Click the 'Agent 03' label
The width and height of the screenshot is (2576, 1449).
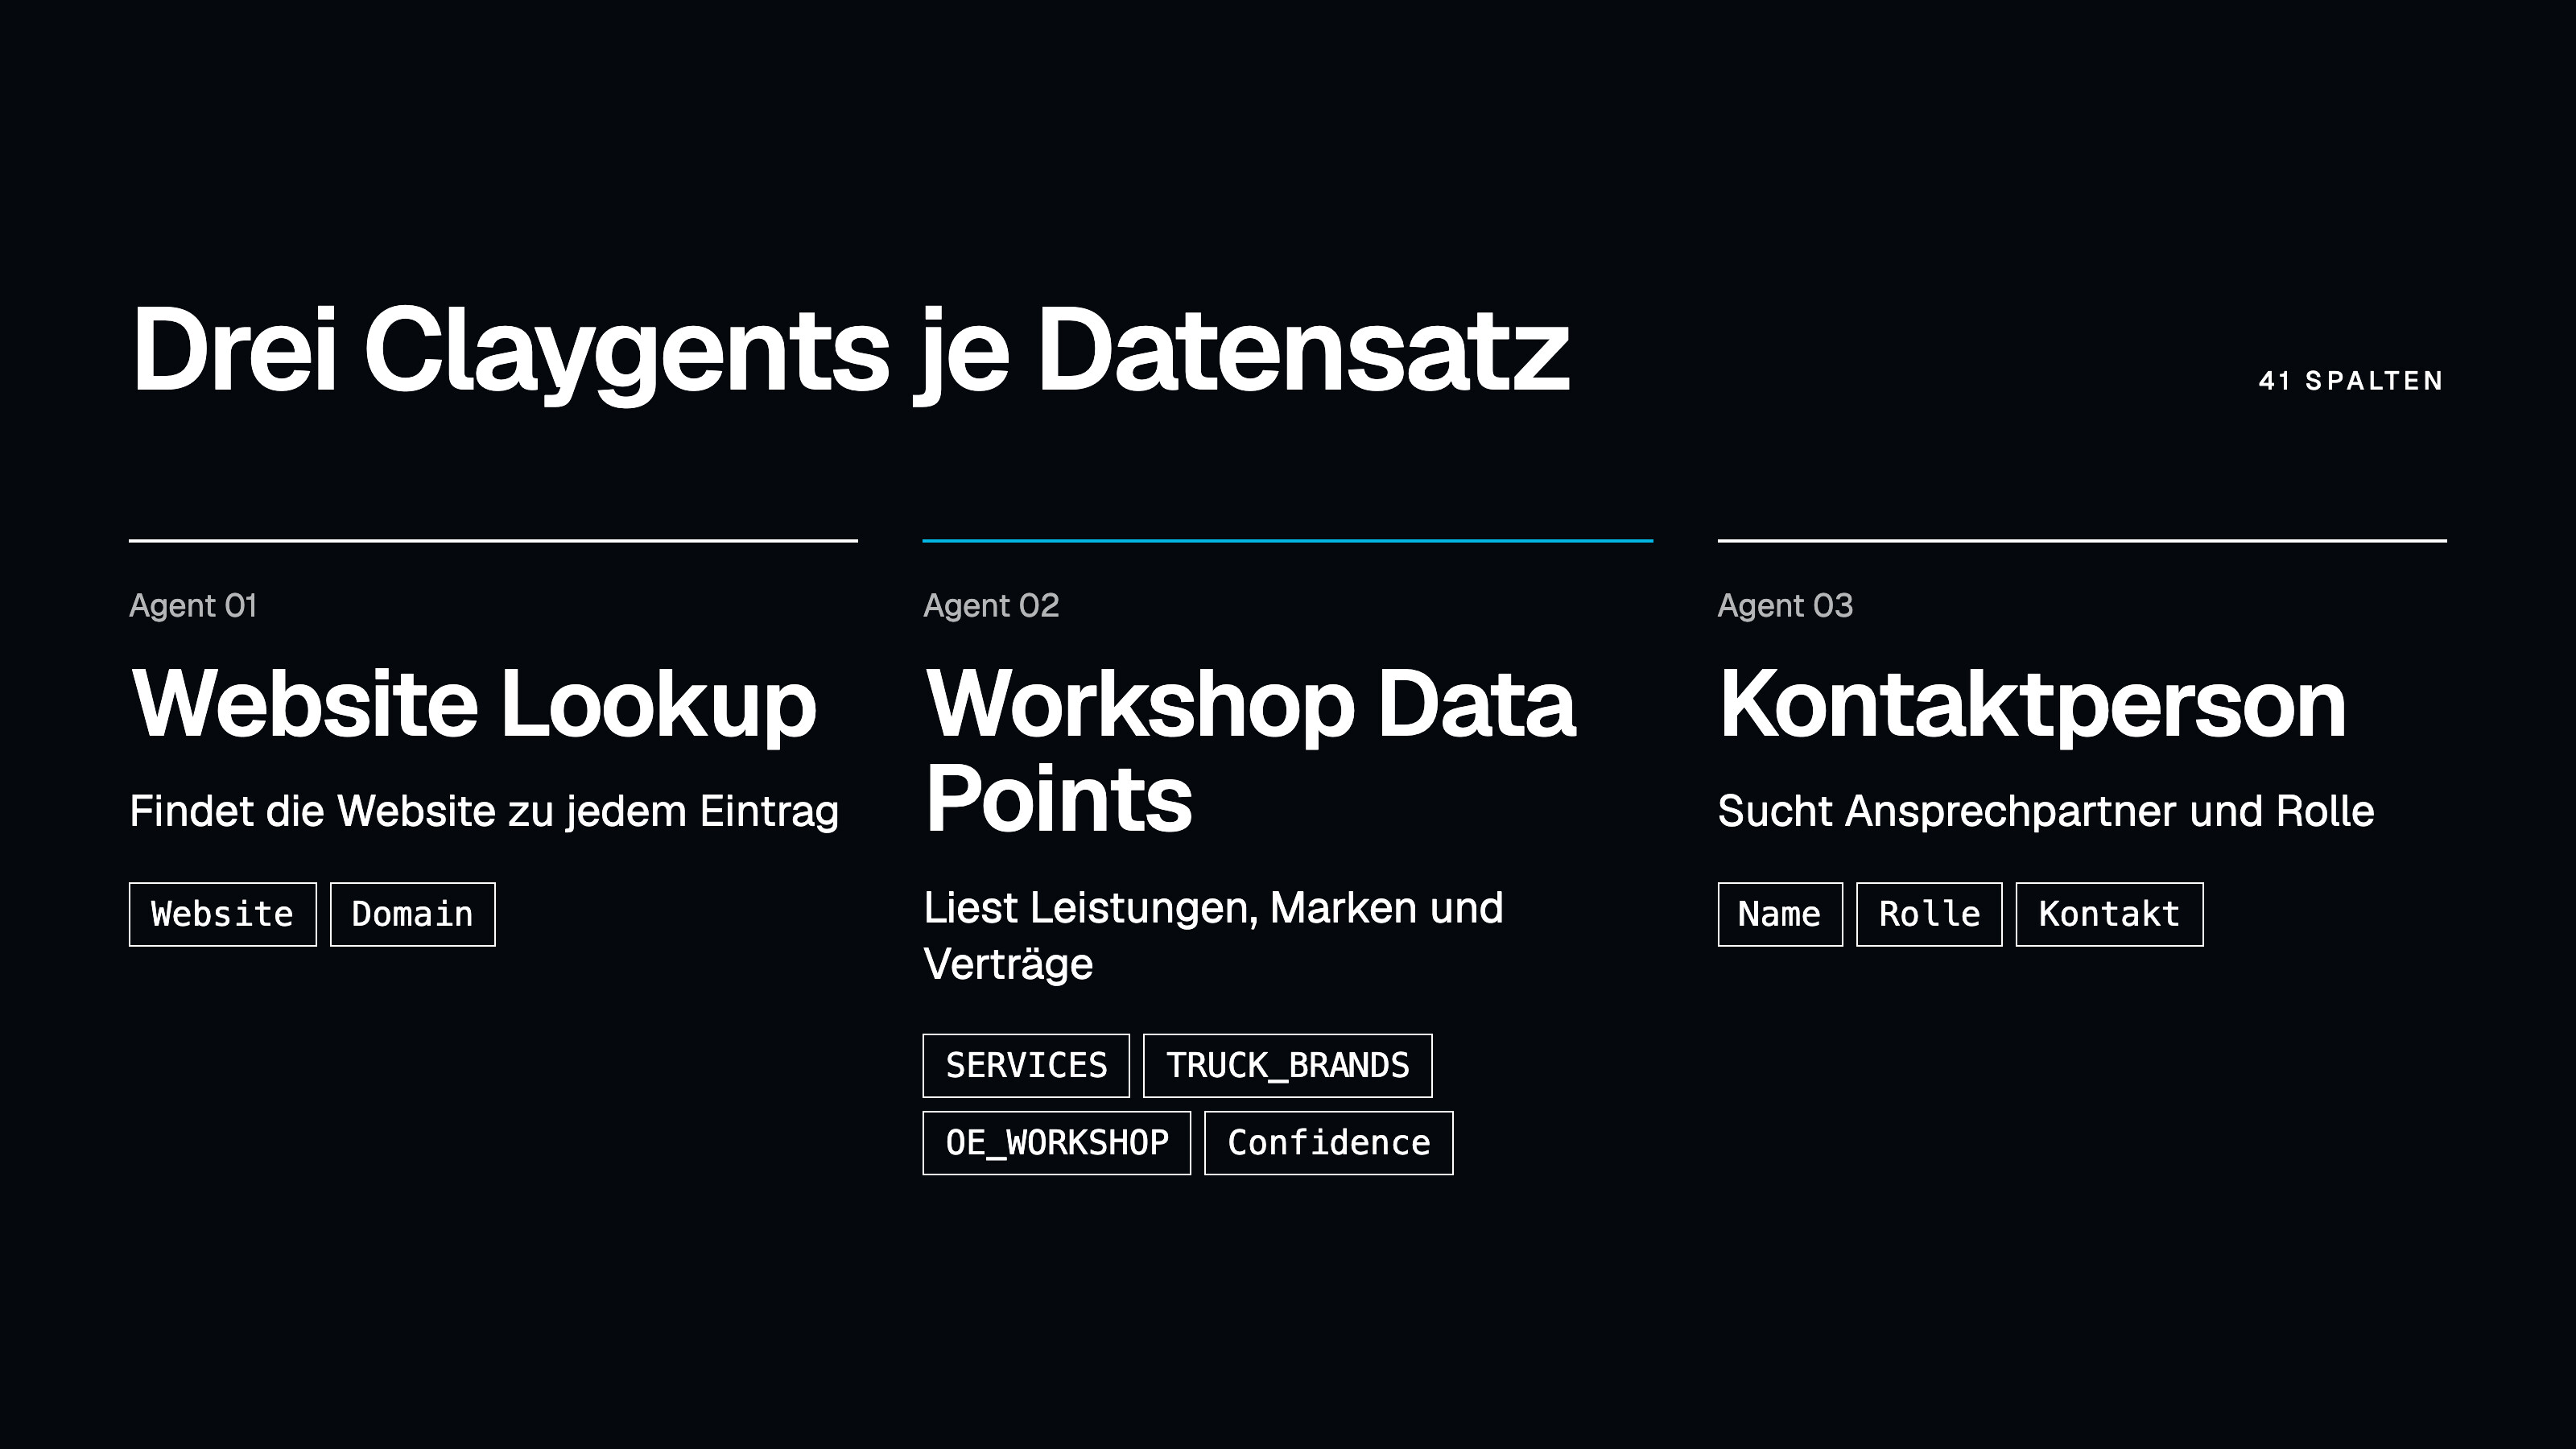tap(1785, 606)
